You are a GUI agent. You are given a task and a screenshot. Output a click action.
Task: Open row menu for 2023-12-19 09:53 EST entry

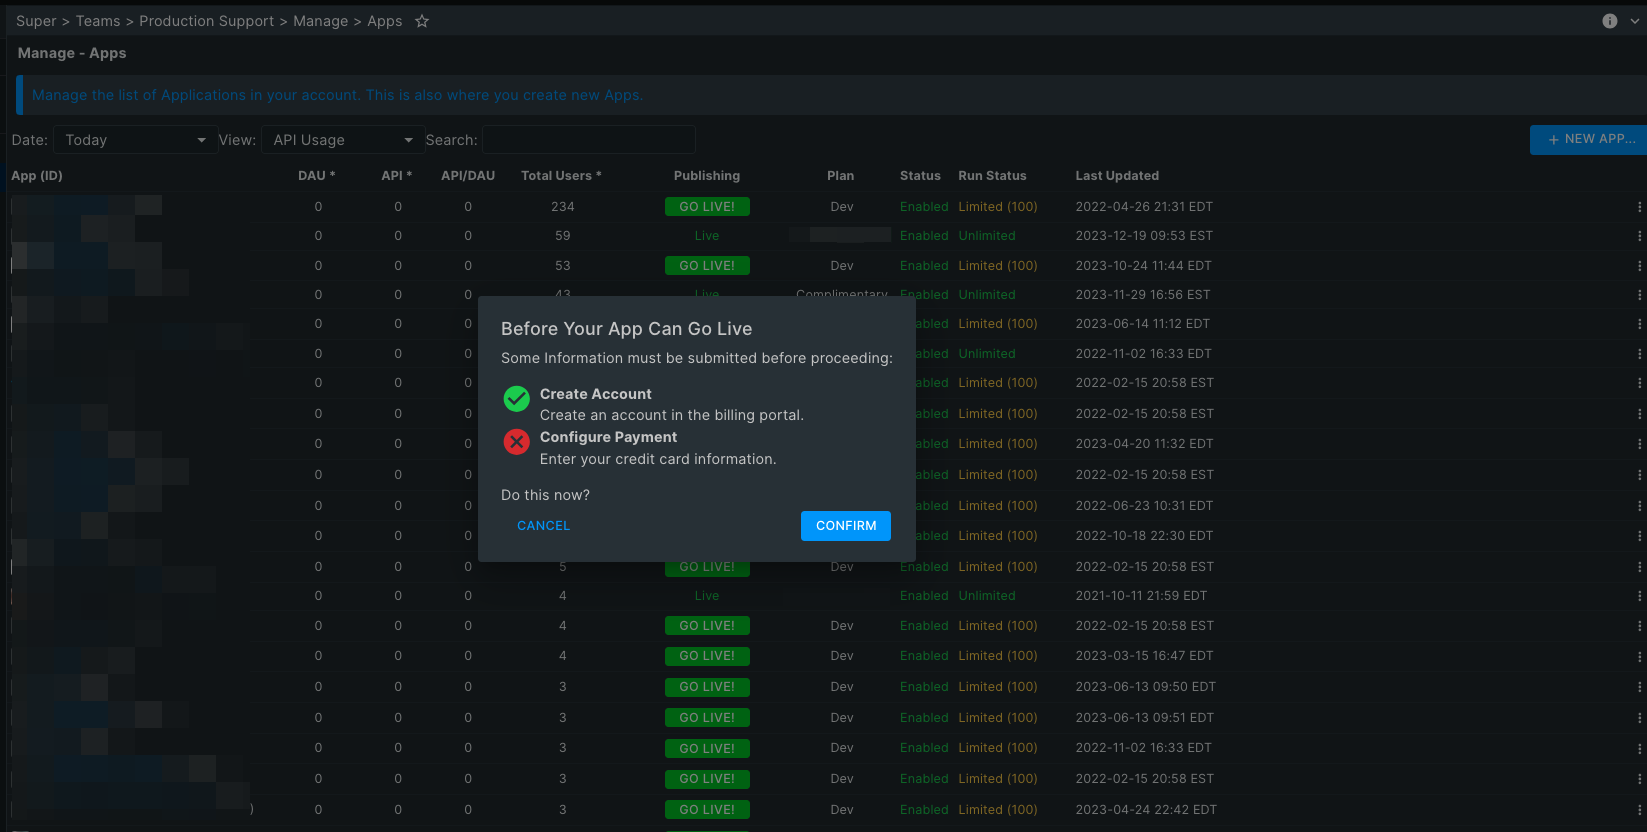[1639, 236]
